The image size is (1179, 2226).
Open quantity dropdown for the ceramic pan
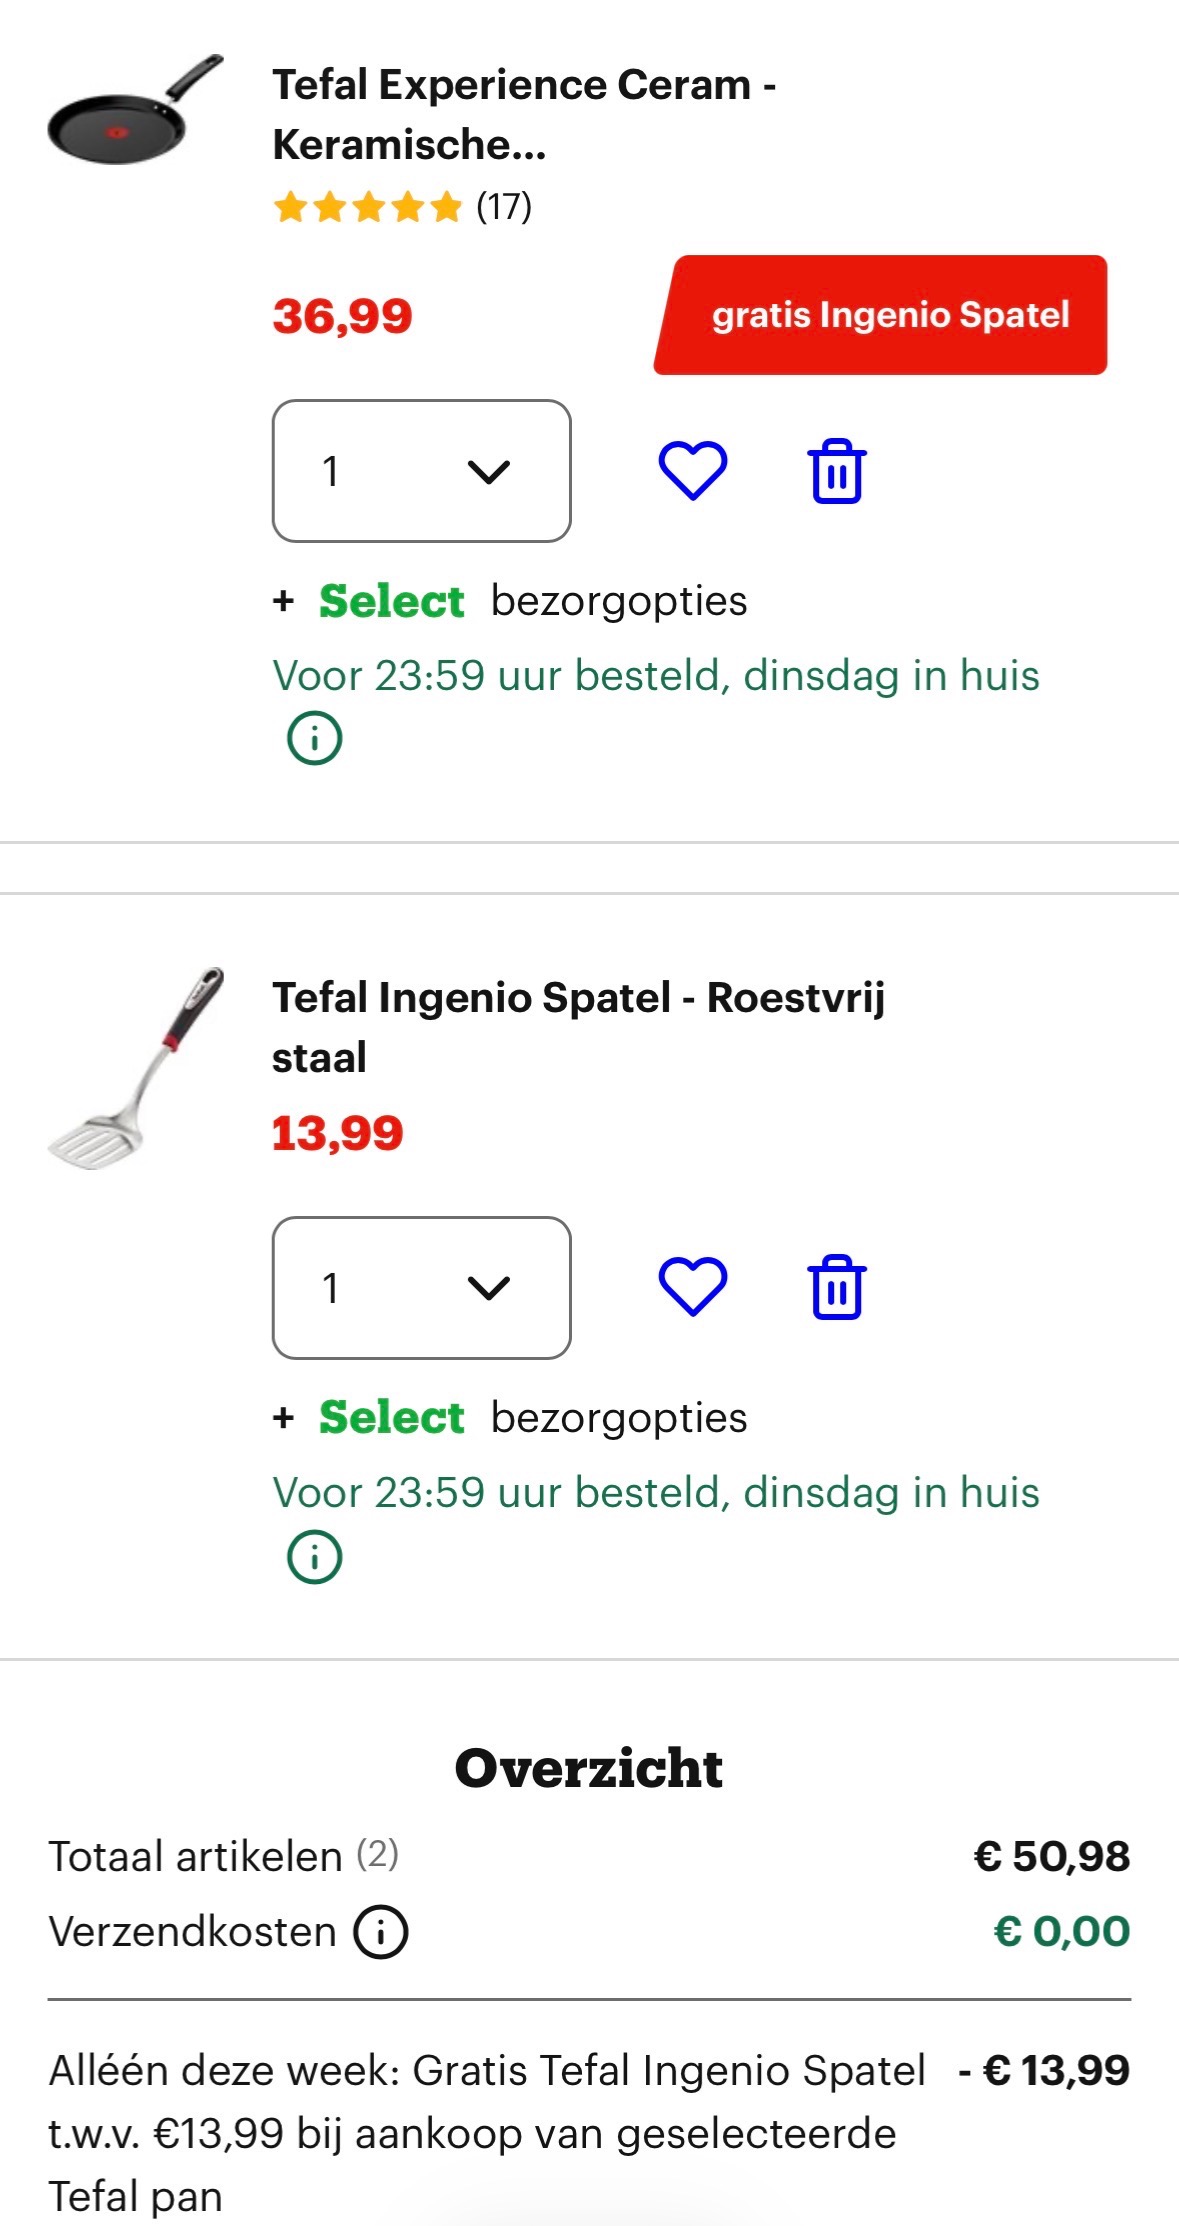[422, 471]
